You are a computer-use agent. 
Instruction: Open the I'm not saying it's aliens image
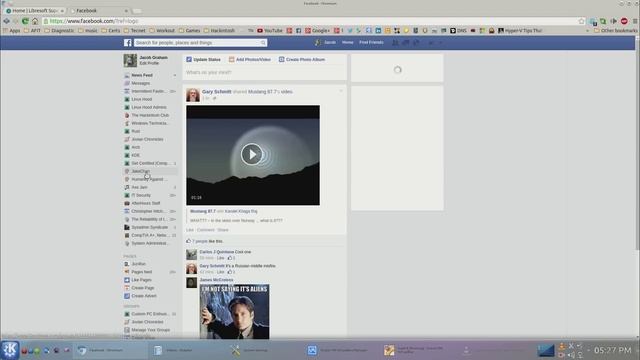tap(234, 311)
